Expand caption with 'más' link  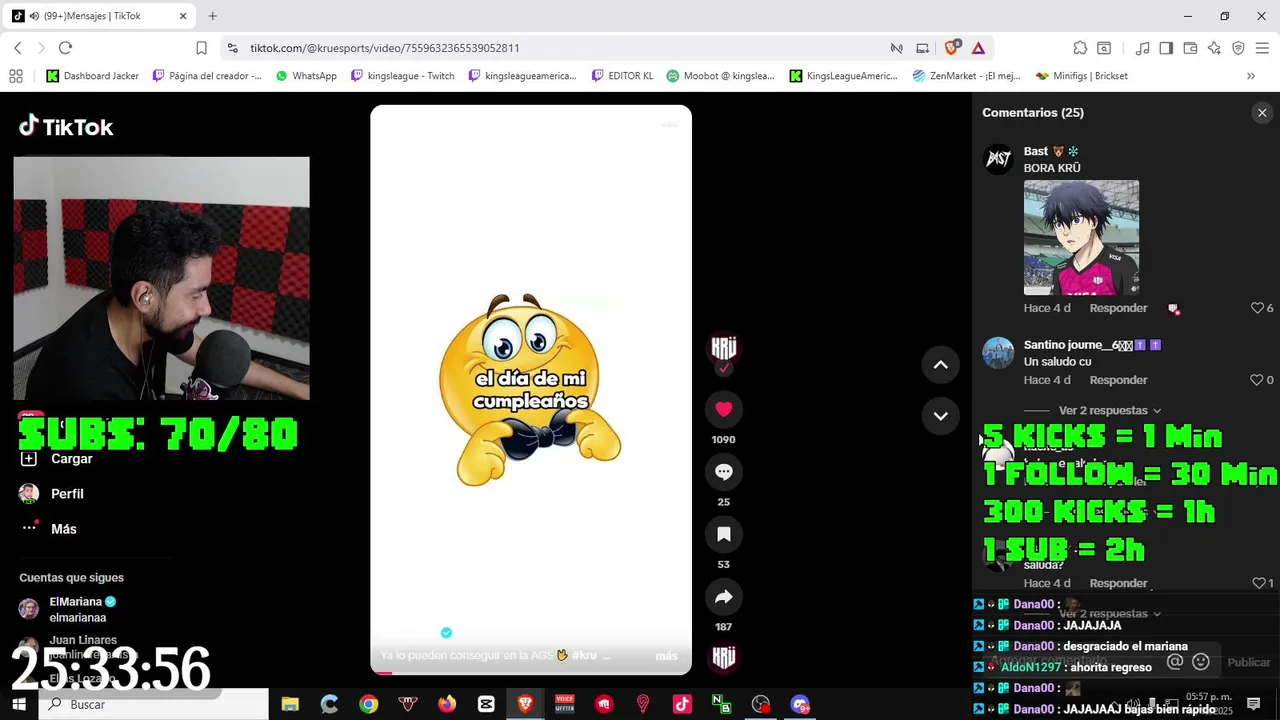(x=666, y=656)
